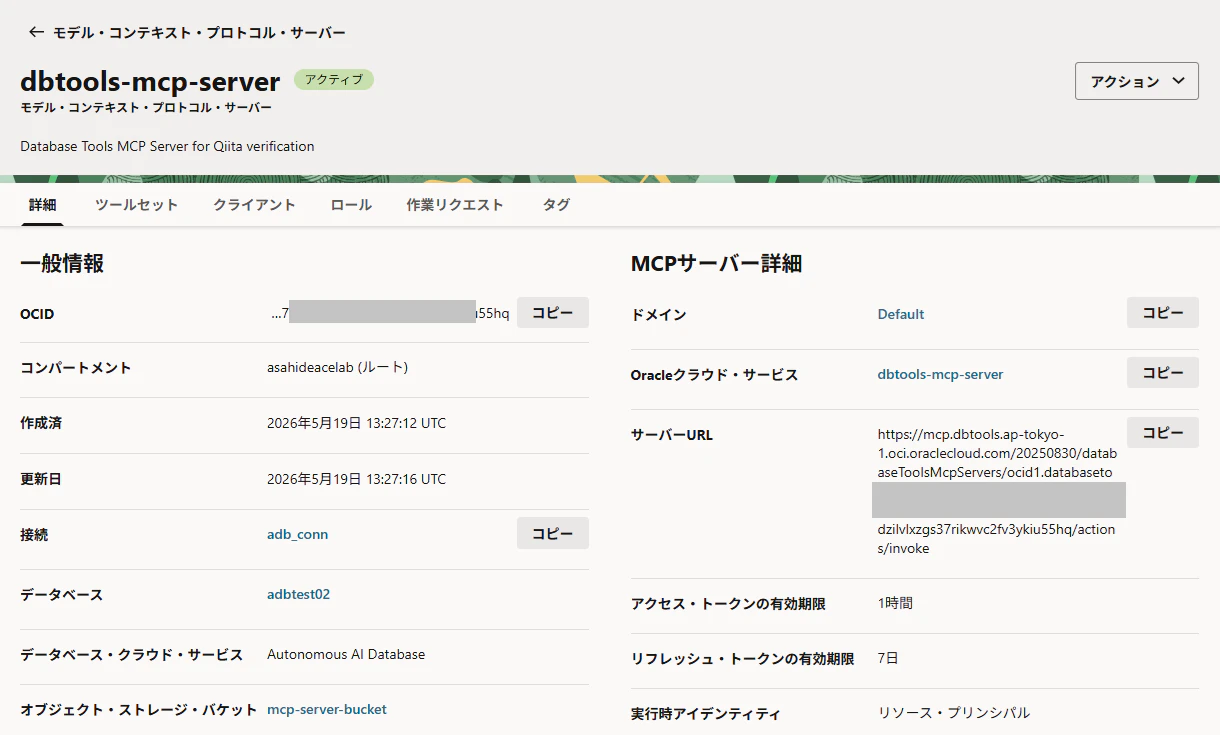Click the 一般情報 section heading
Screen dimensions: 1220x735
(62, 264)
